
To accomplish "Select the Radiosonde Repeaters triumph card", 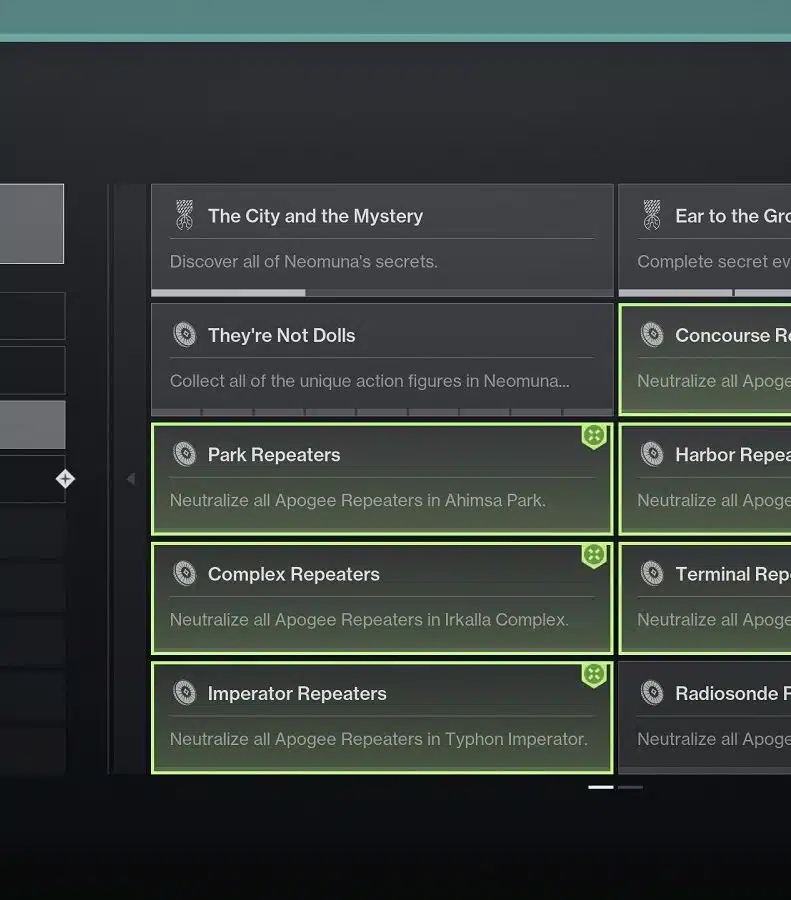I will click(x=705, y=717).
